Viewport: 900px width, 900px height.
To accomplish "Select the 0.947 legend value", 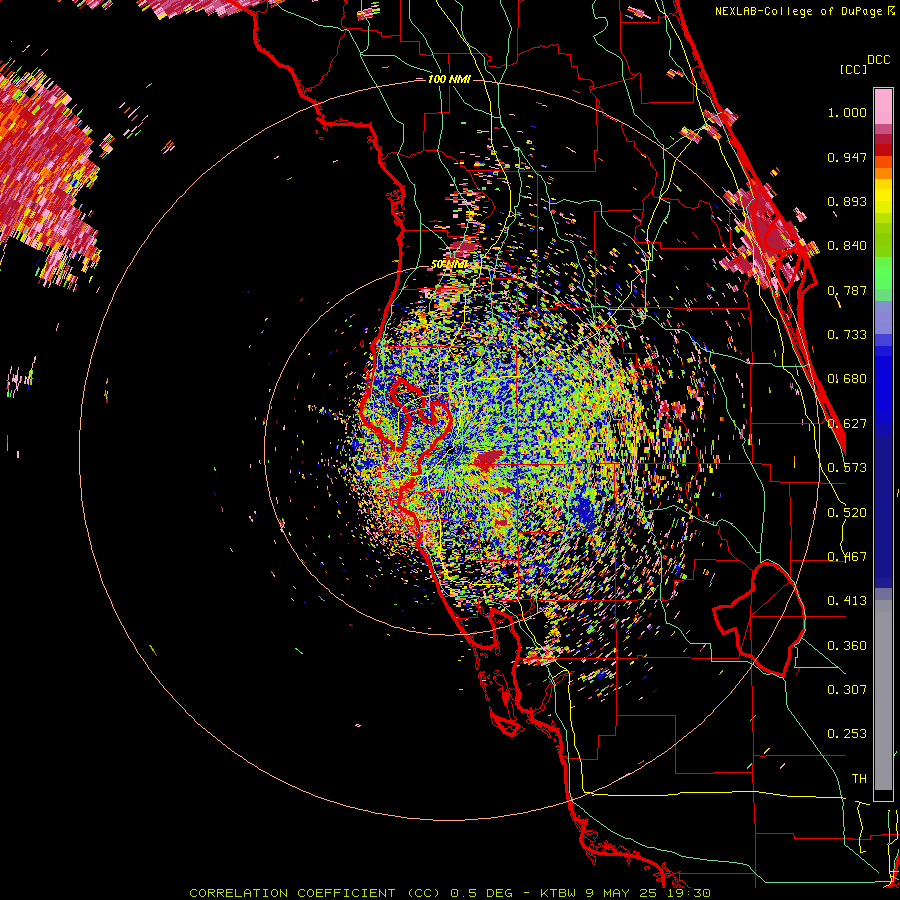I will [x=847, y=157].
